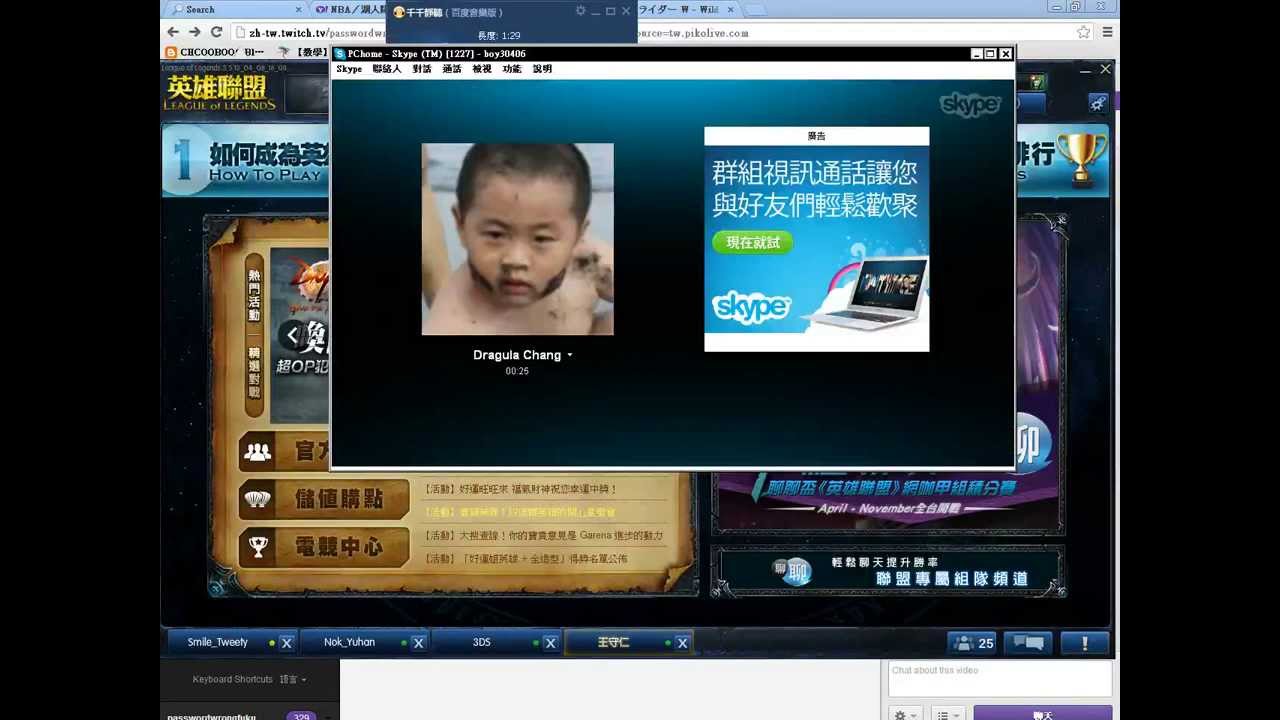Image resolution: width=1280 pixels, height=720 pixels.
Task: Click the rocket icon in LoL client
Action: tap(1098, 103)
